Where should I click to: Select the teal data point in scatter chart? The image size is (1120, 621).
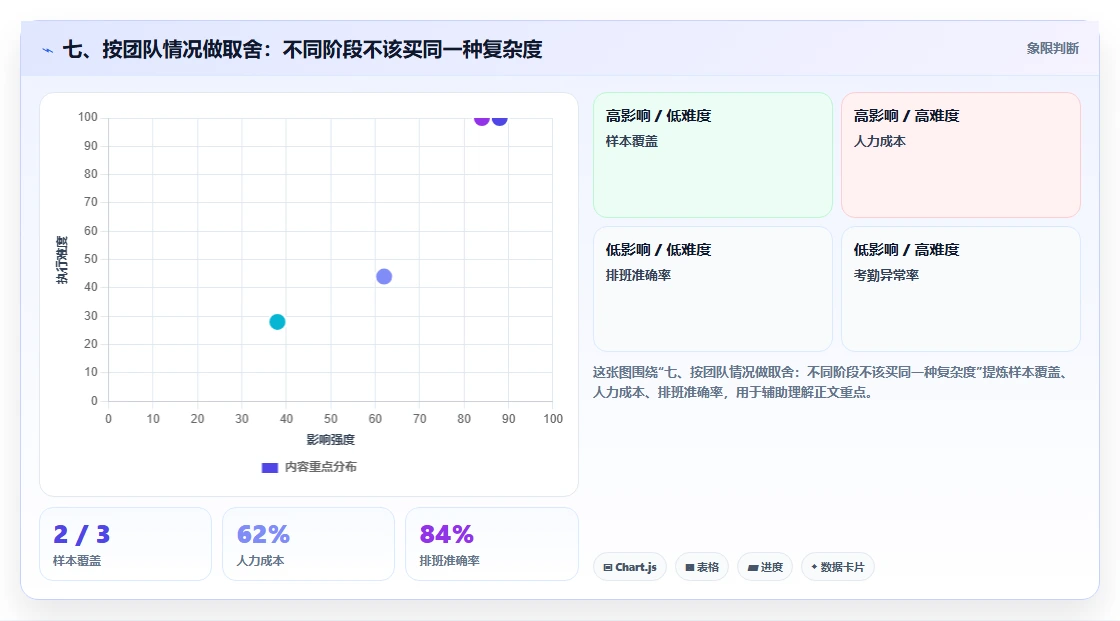click(x=277, y=322)
